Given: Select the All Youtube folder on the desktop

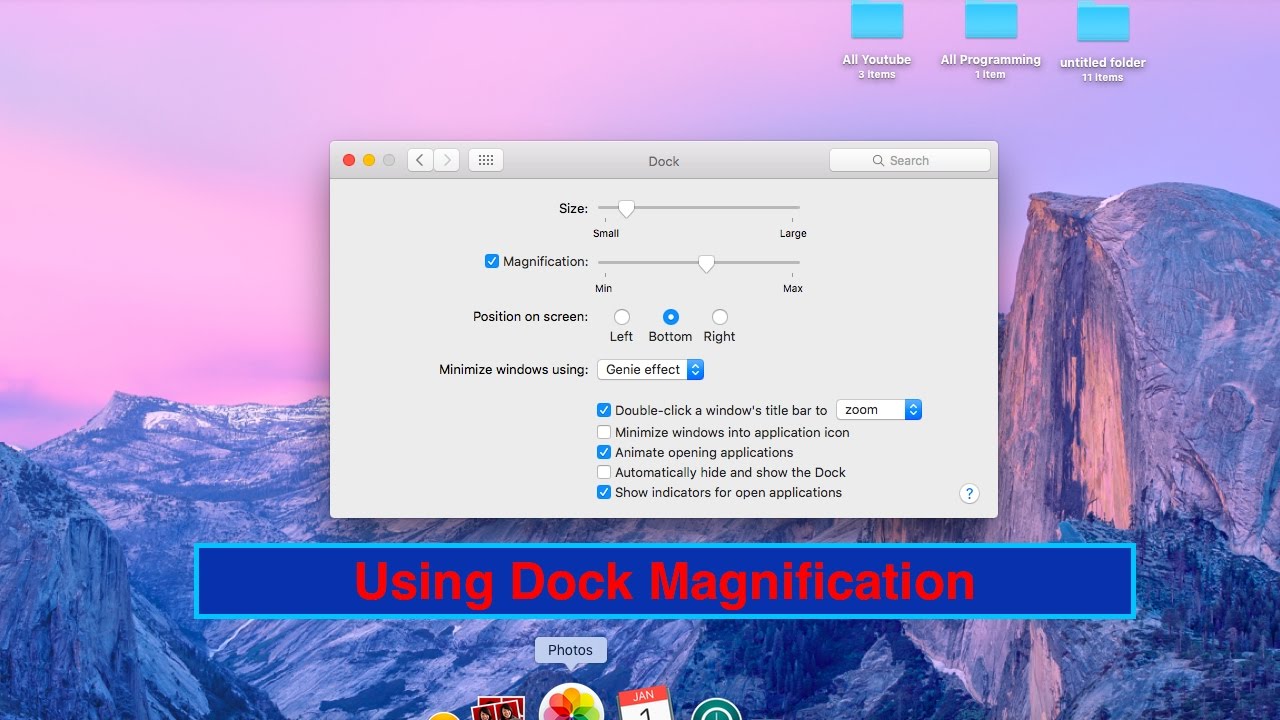Looking at the screenshot, I should [877, 40].
